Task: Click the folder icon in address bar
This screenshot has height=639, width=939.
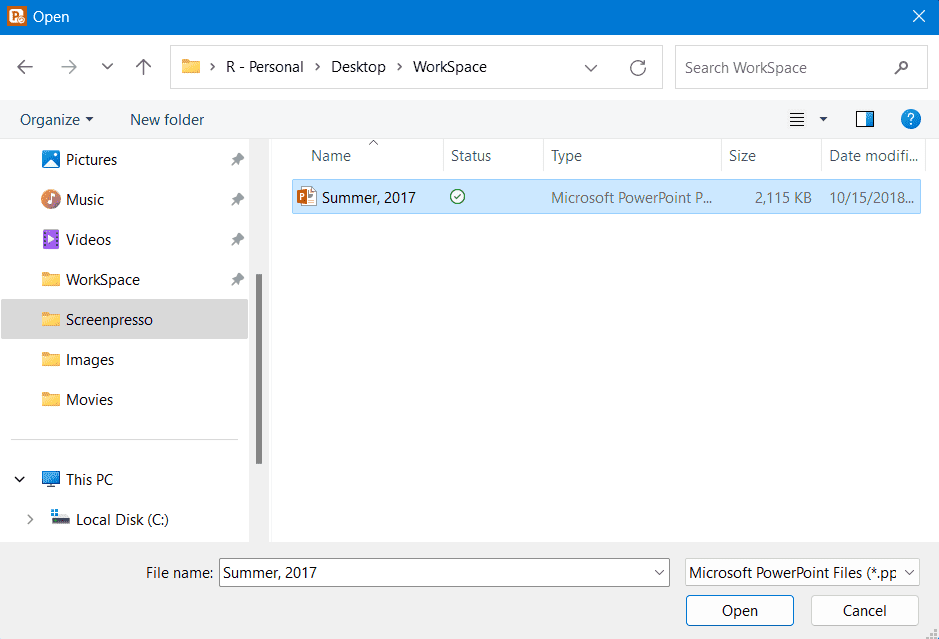Action: (191, 66)
